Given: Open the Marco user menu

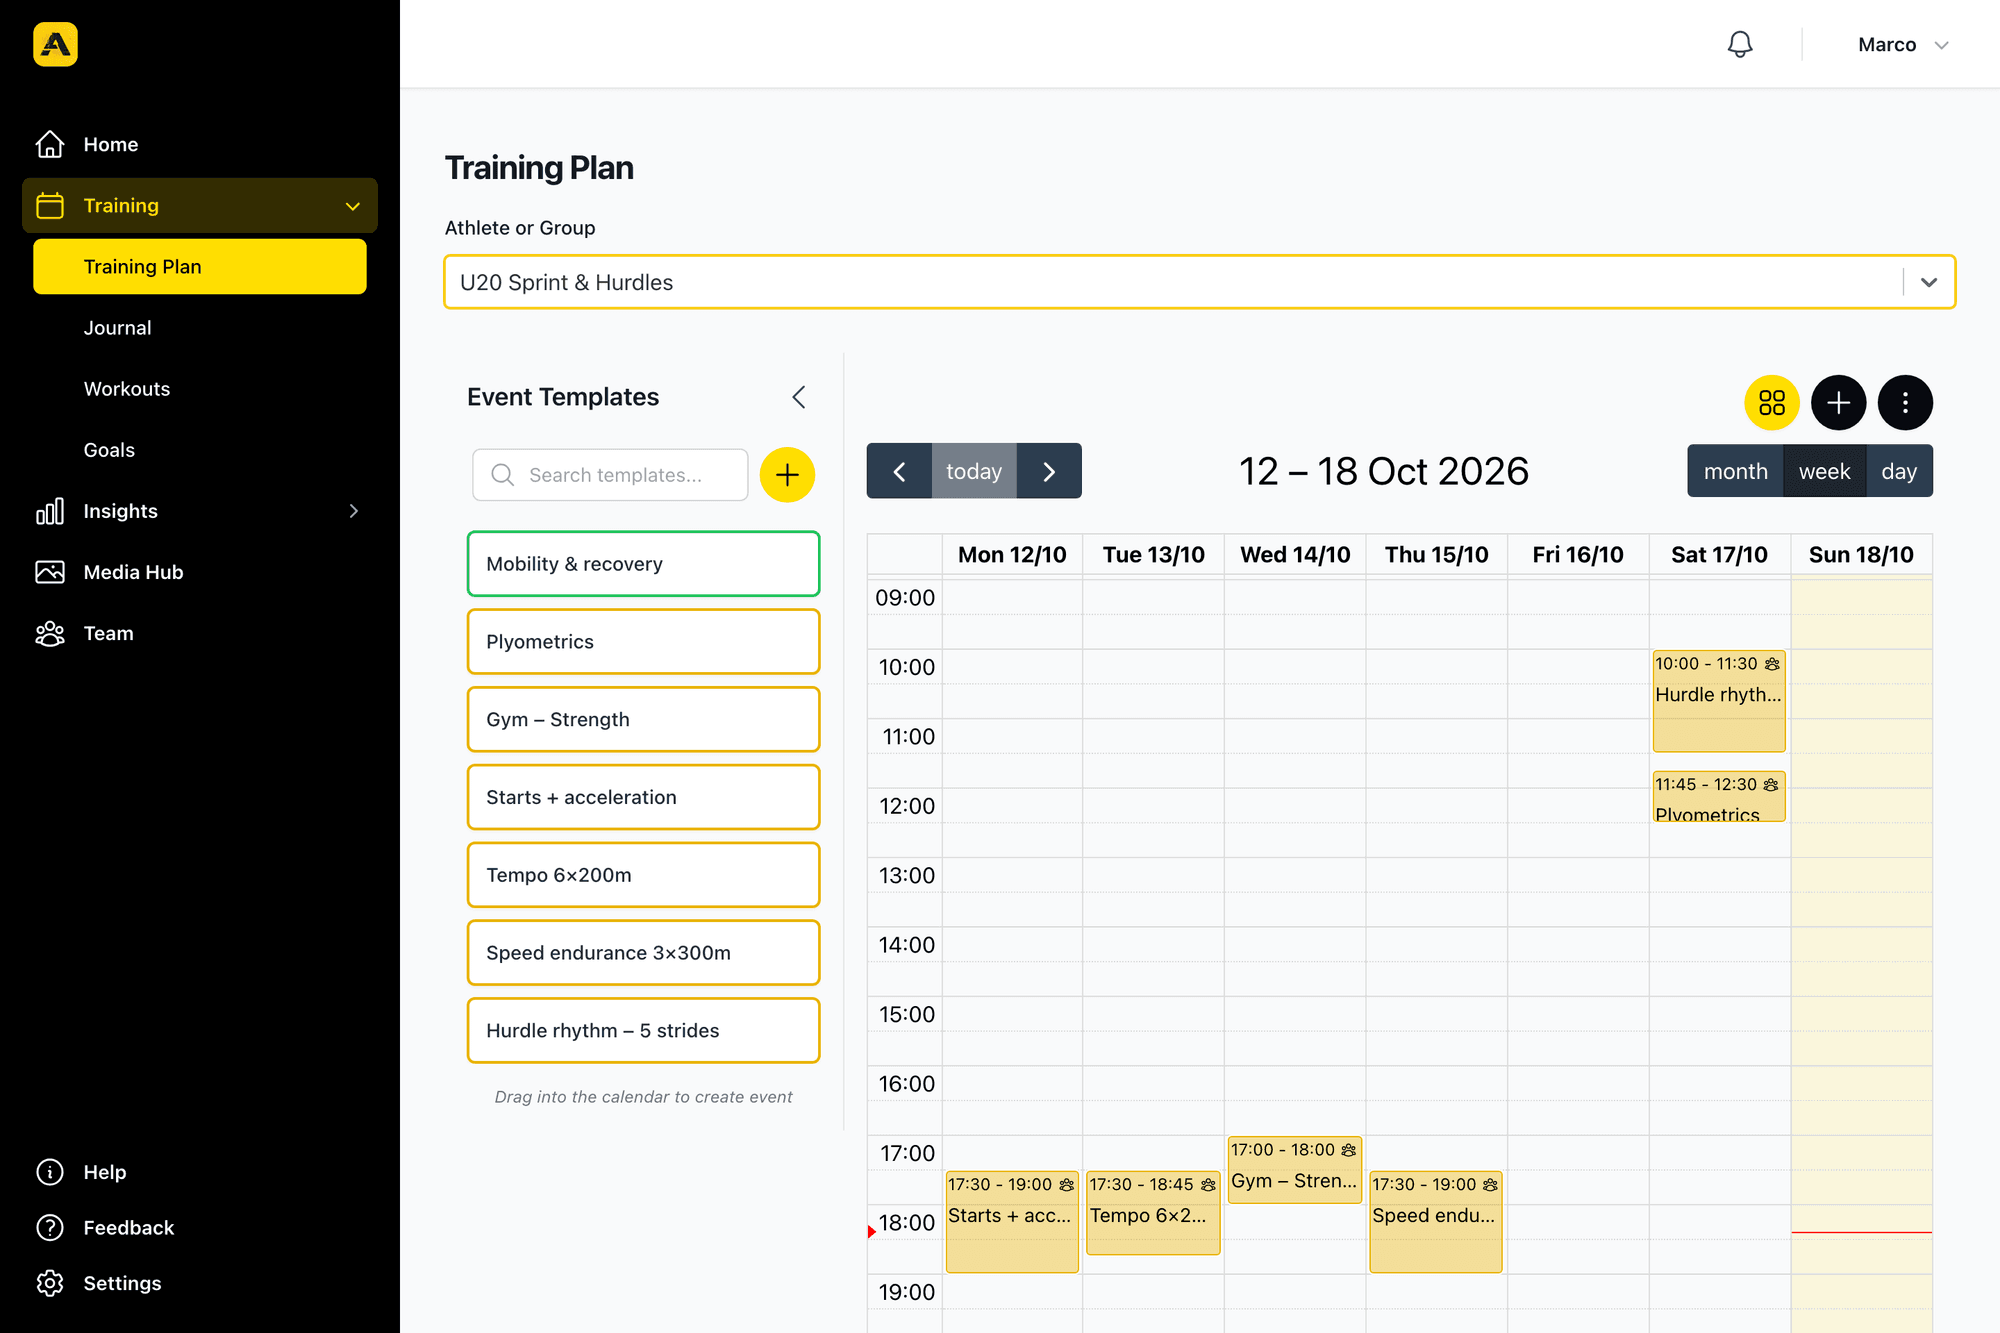Looking at the screenshot, I should [1903, 45].
